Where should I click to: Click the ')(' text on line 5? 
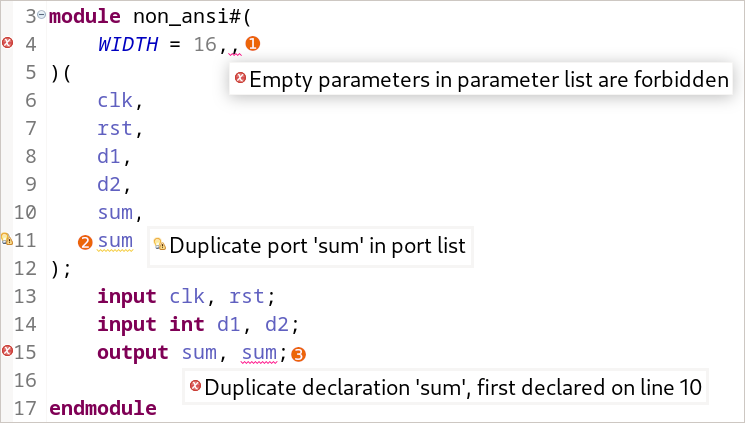click(x=61, y=73)
